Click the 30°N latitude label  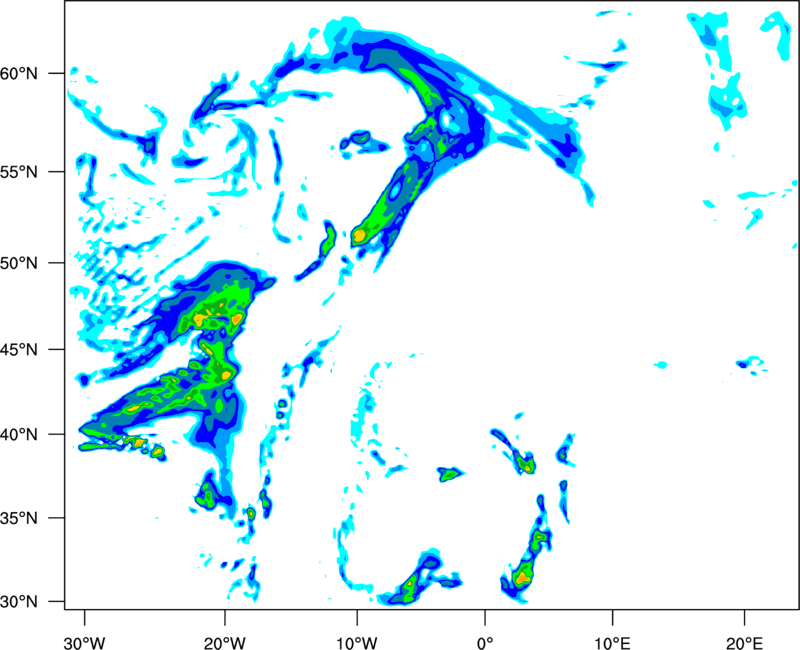19,602
